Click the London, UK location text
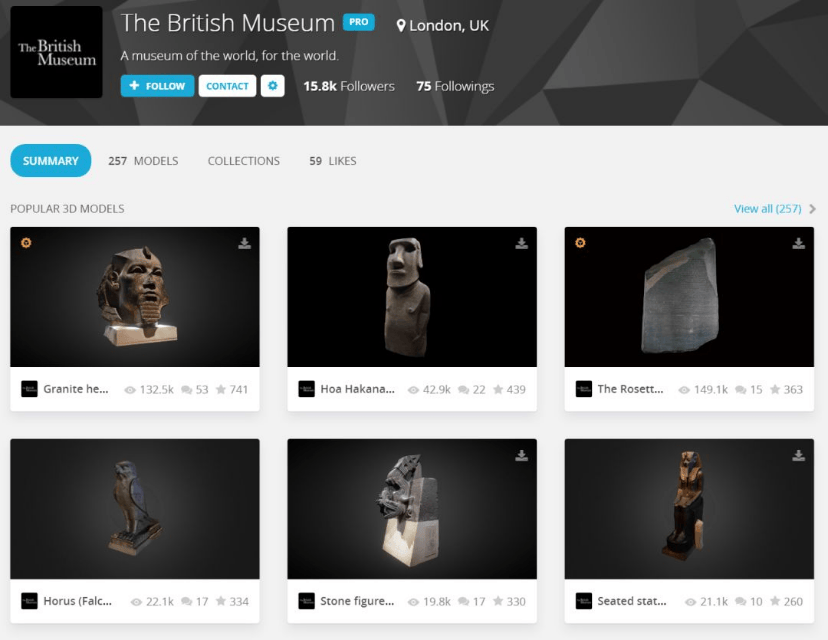 point(449,25)
